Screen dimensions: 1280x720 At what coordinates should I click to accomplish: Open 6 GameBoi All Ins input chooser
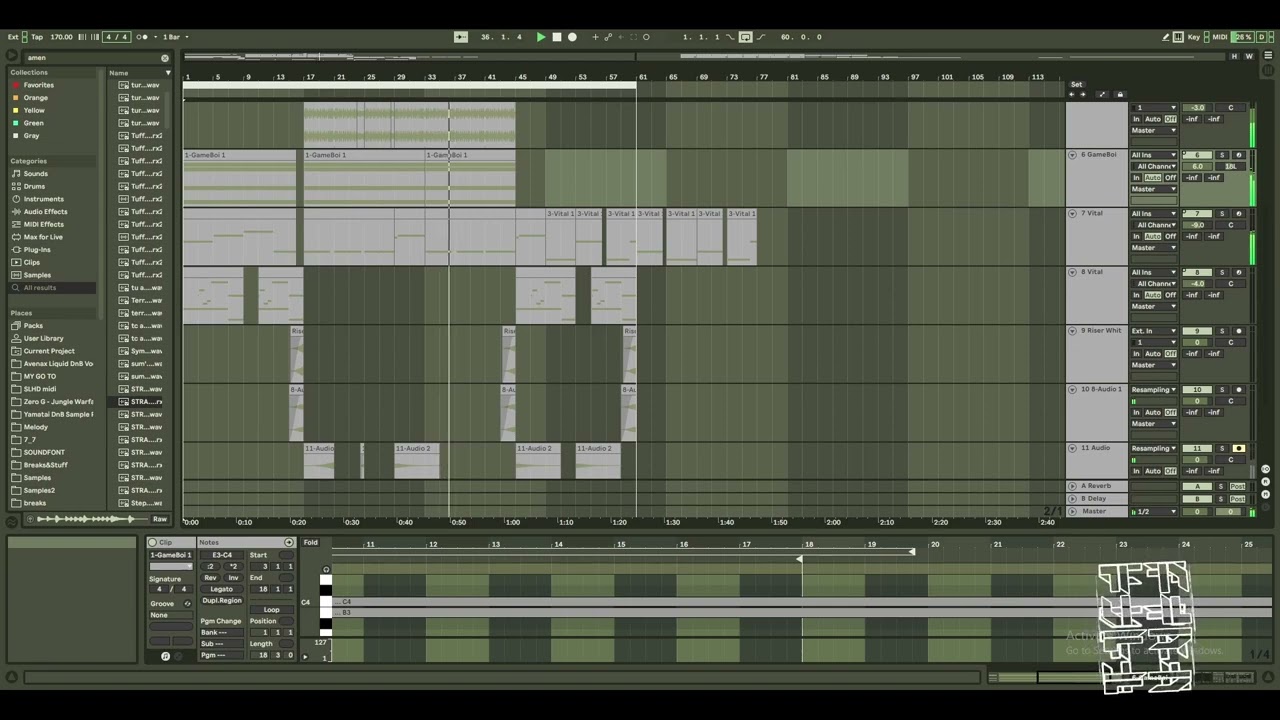[1154, 155]
